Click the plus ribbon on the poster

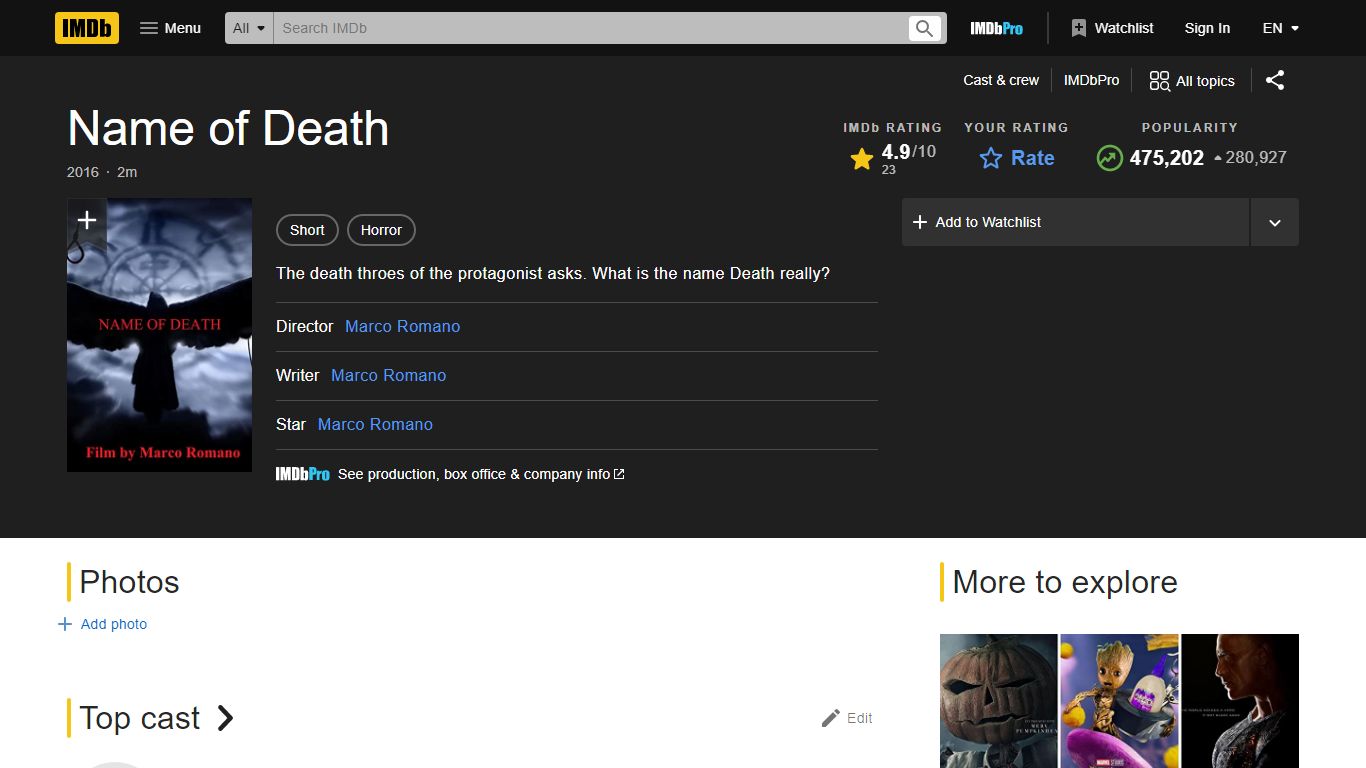pos(87,220)
